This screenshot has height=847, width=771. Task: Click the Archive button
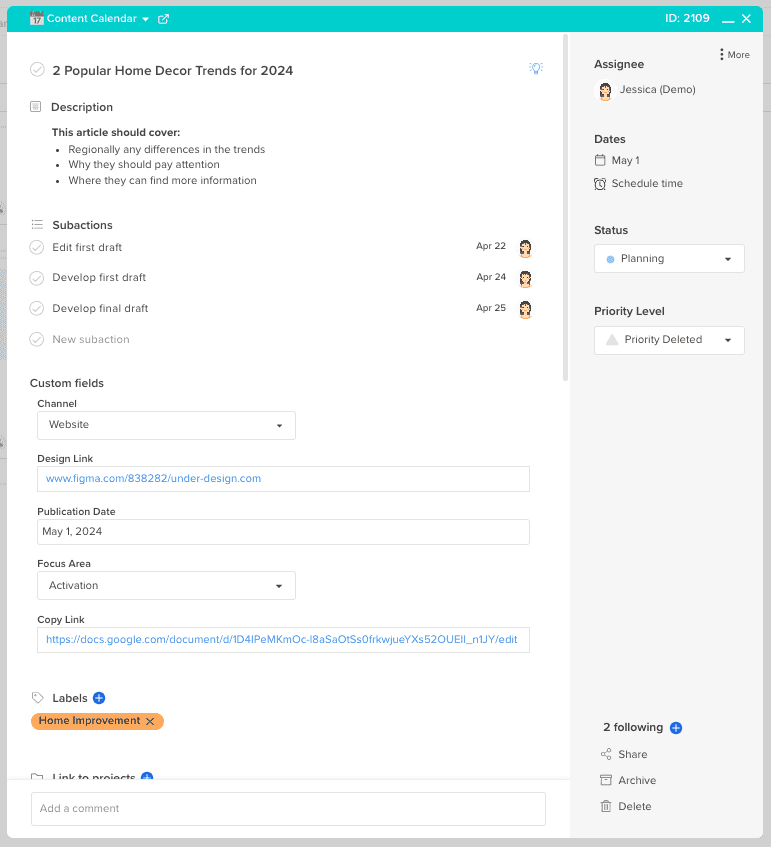pos(628,780)
